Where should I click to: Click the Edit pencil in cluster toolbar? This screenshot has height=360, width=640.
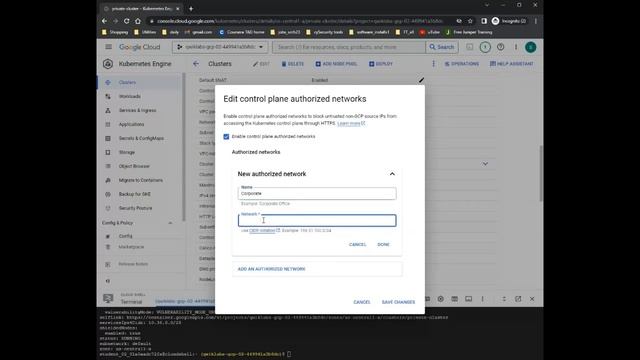click(x=261, y=64)
